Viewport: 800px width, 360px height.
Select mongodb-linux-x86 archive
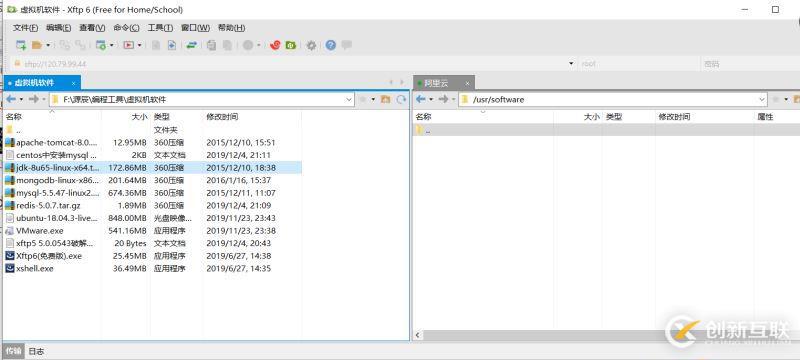click(153, 181)
